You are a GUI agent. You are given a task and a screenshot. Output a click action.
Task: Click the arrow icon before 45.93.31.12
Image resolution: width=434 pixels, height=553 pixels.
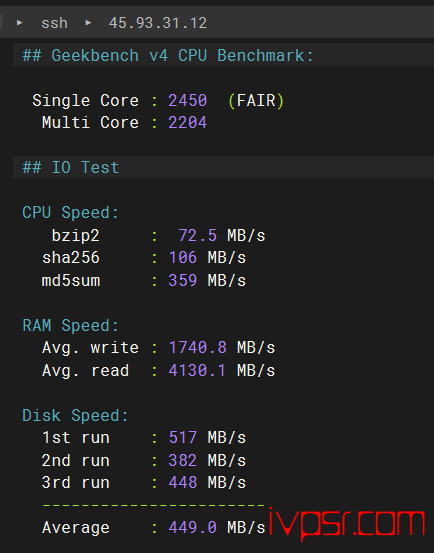[88, 23]
